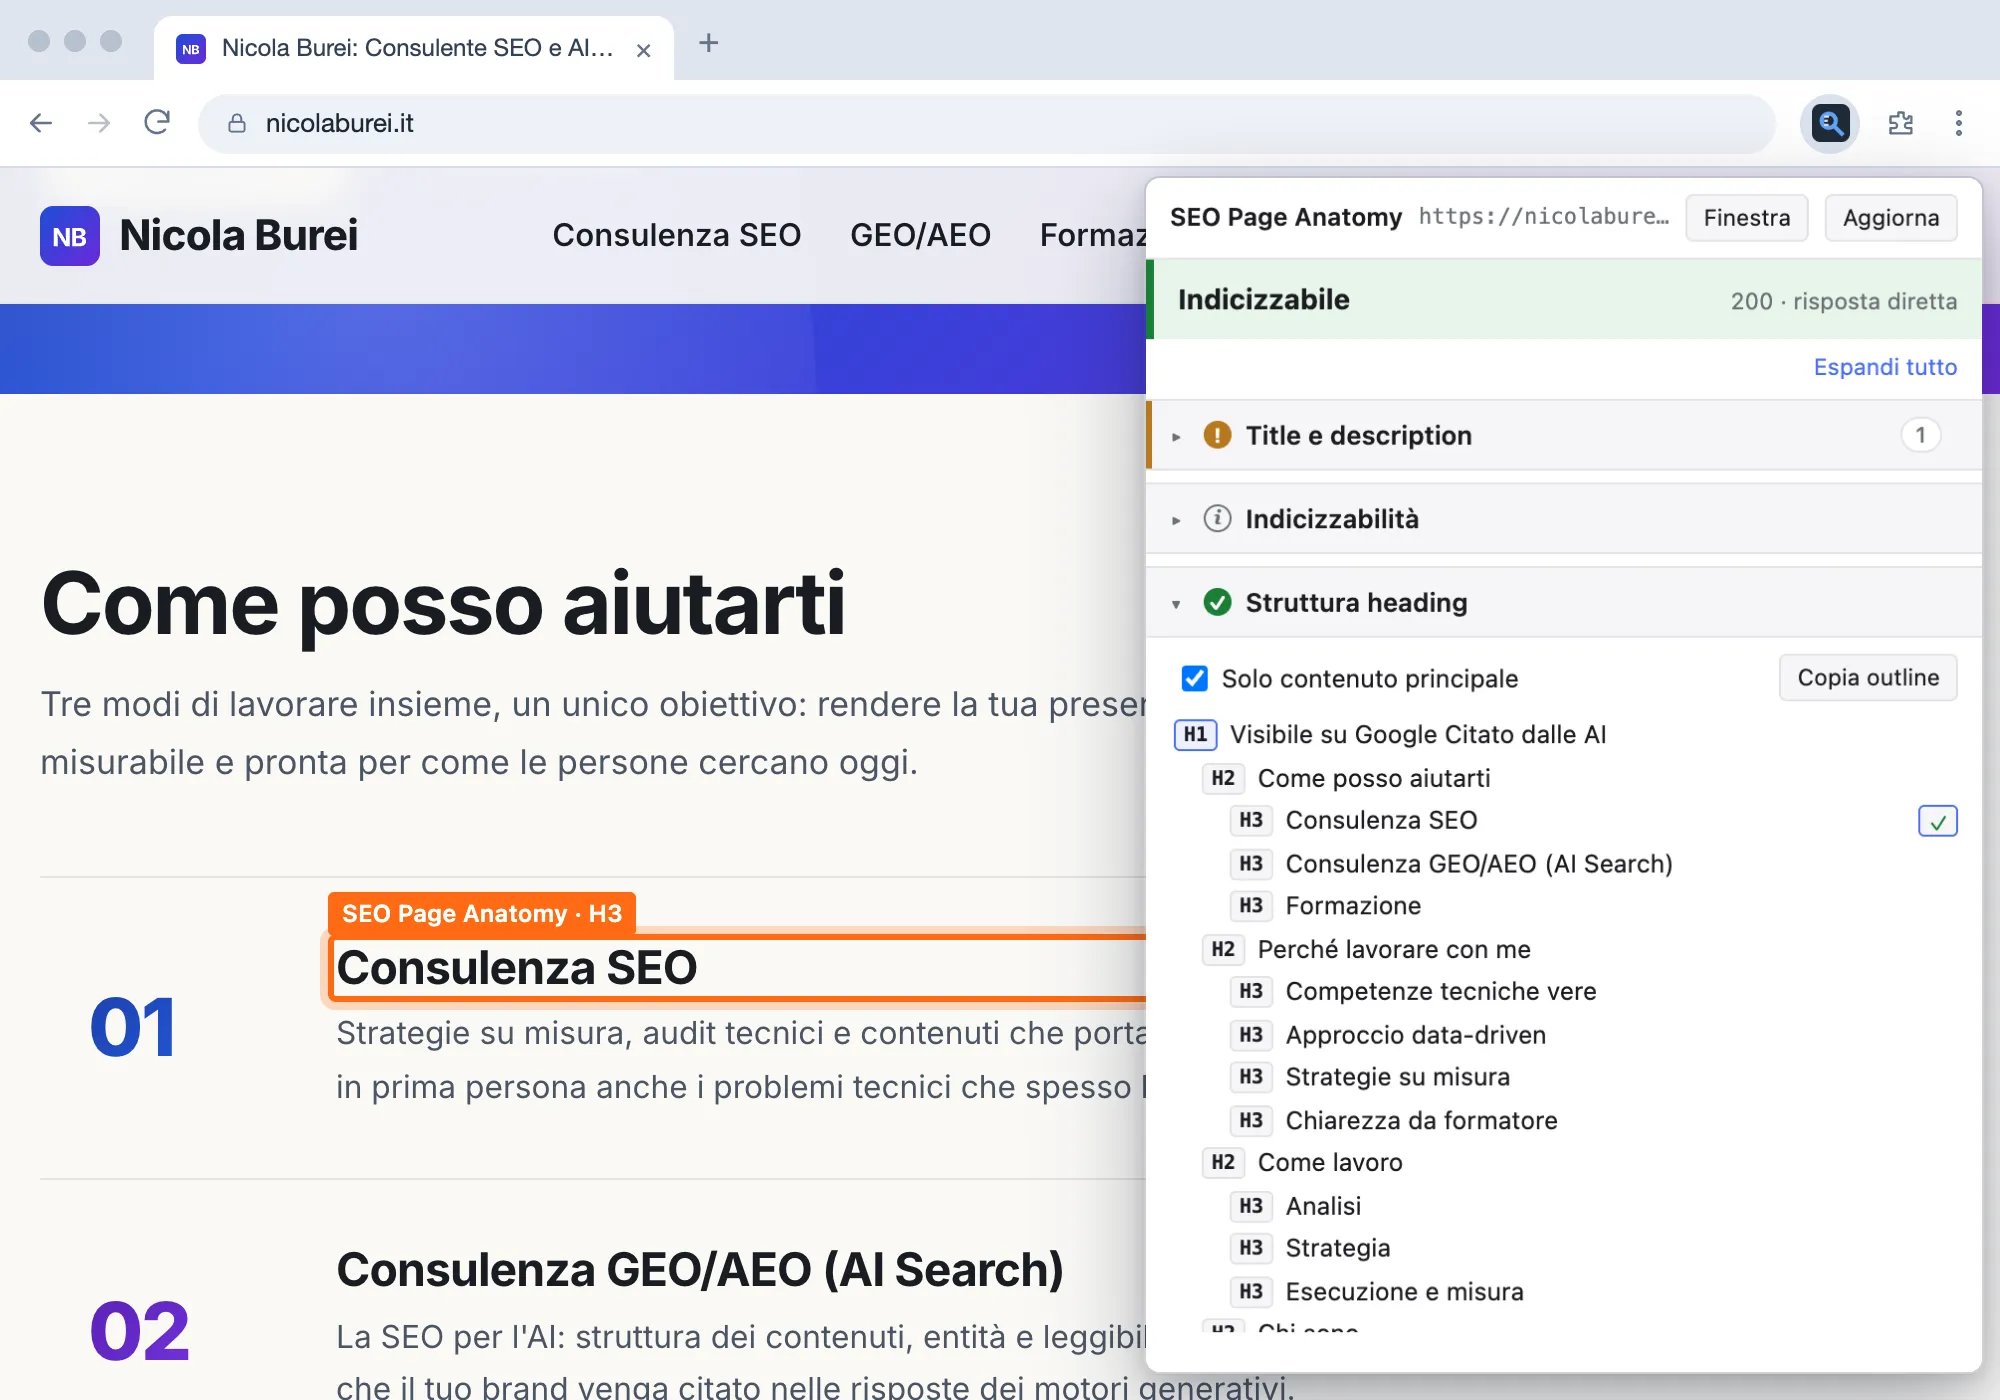Open the browser extensions puzzle icon
The height and width of the screenshot is (1400, 2000).
[x=1900, y=123]
